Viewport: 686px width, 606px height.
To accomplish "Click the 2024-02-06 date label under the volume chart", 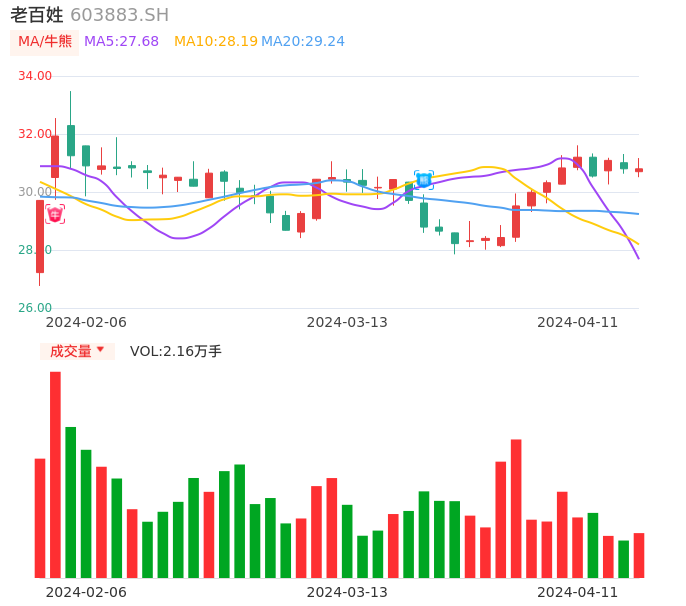I will coord(86,592).
